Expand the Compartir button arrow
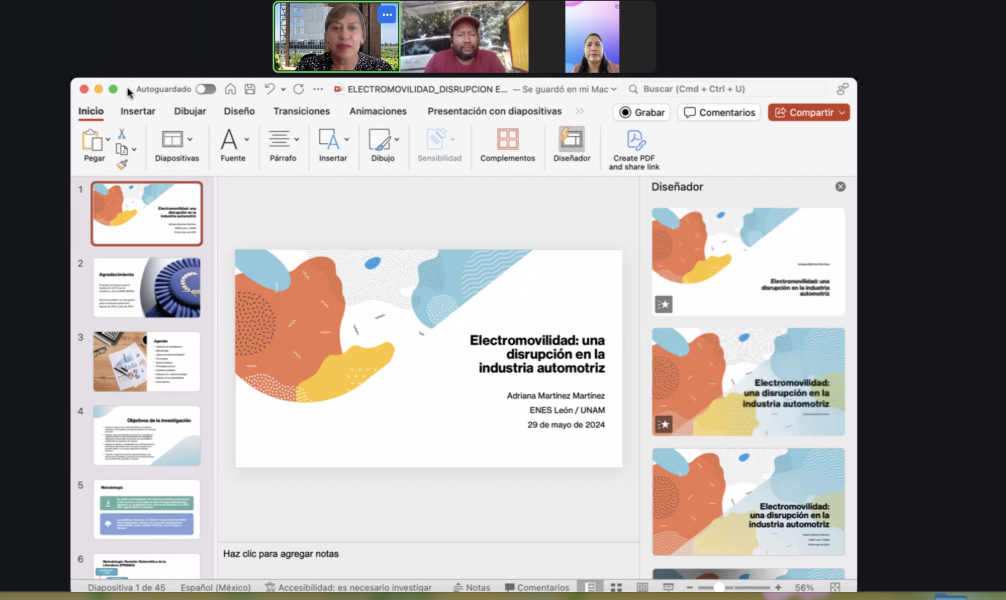Image resolution: width=1006 pixels, height=600 pixels. [843, 113]
